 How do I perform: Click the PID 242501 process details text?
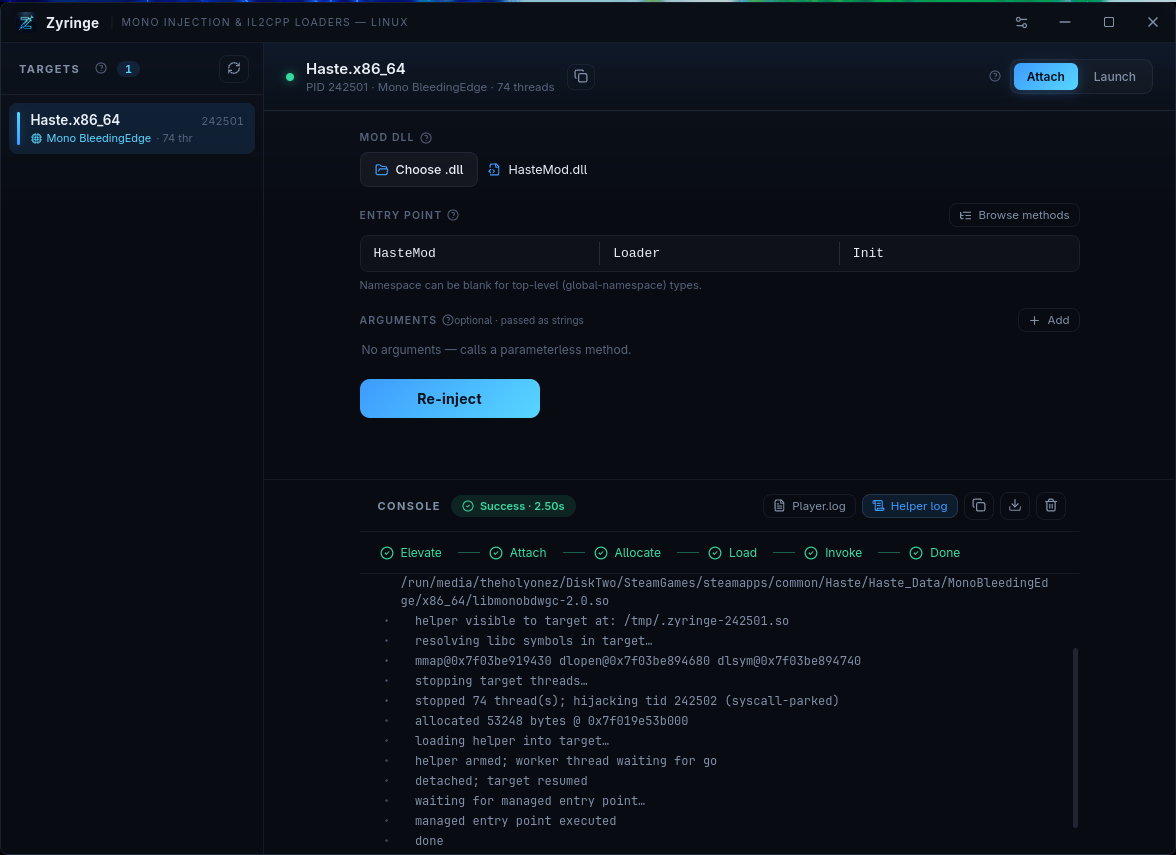click(x=430, y=87)
